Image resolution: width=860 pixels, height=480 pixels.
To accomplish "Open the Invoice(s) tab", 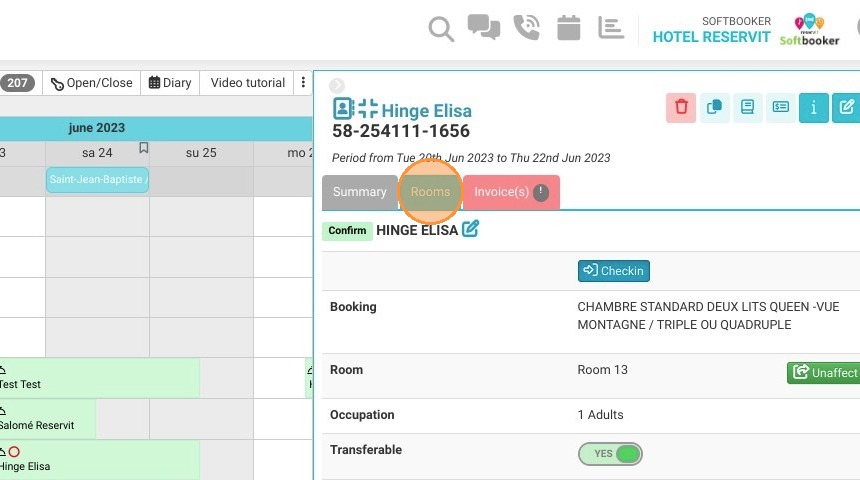I will pos(511,192).
